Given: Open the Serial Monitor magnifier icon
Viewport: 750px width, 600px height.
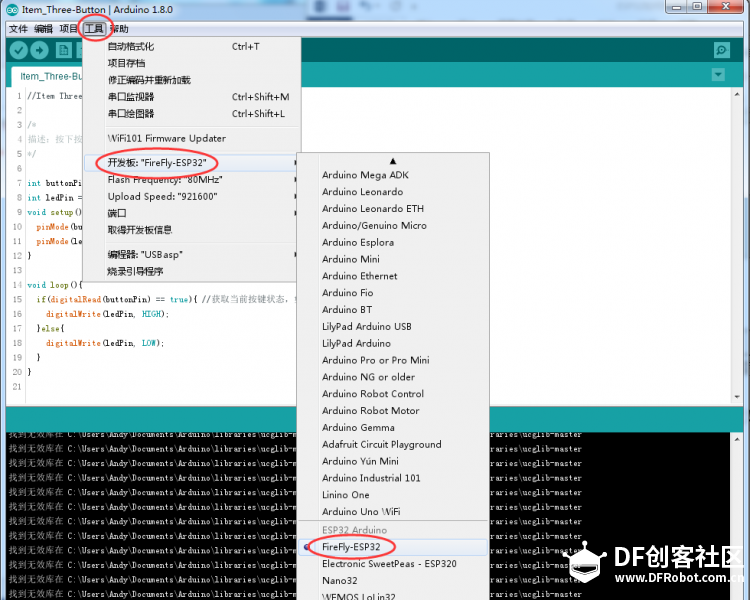Looking at the screenshot, I should (x=721, y=50).
